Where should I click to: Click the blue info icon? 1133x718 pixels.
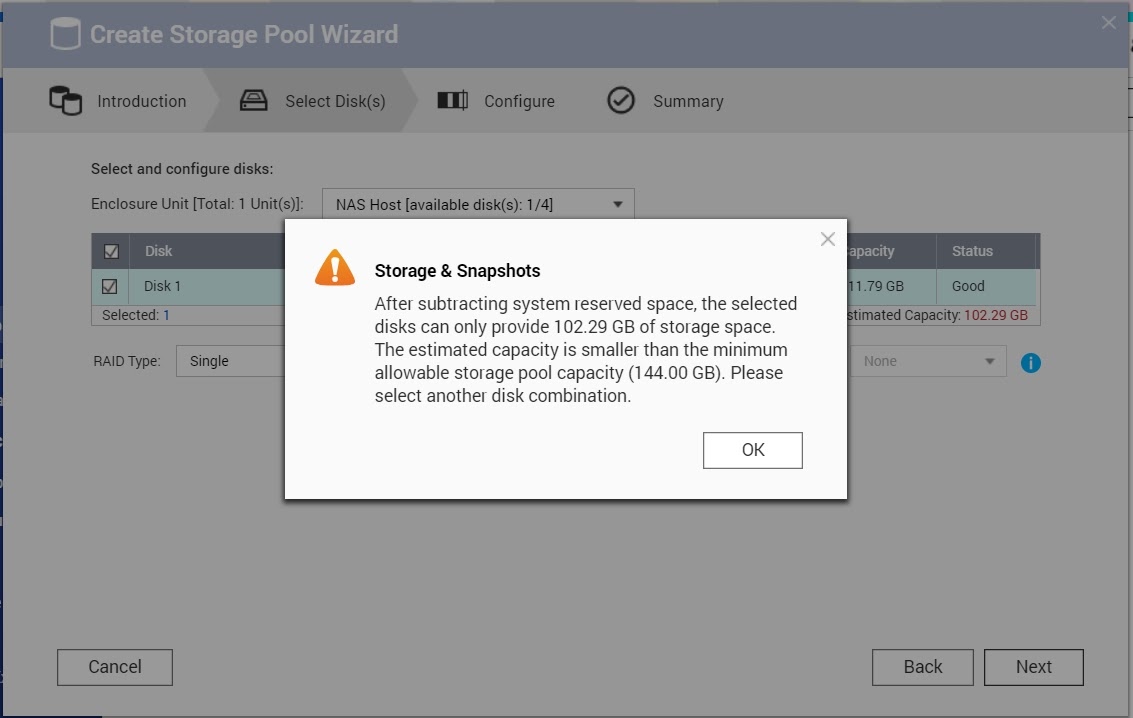pos(1031,363)
